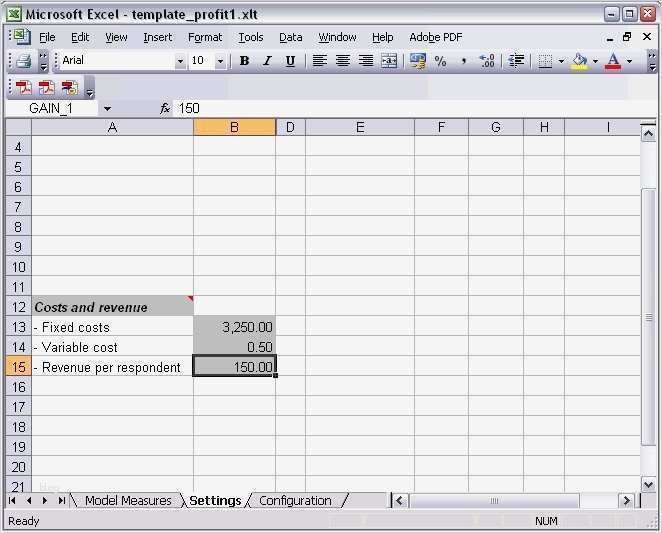Viewport: 662px width, 533px height.
Task: Restore the workbook window
Action: 627,37
